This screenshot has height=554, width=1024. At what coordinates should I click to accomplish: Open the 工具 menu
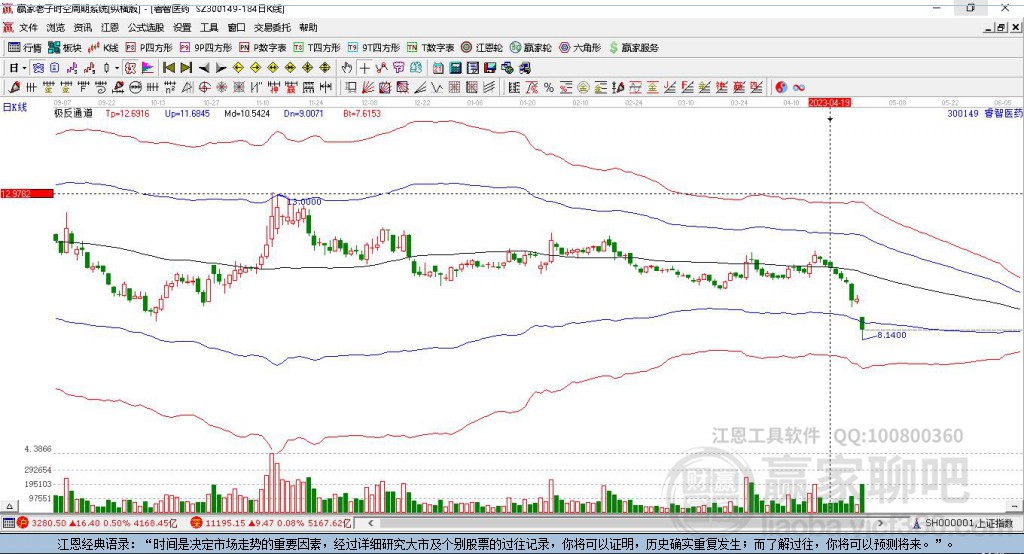pos(209,27)
